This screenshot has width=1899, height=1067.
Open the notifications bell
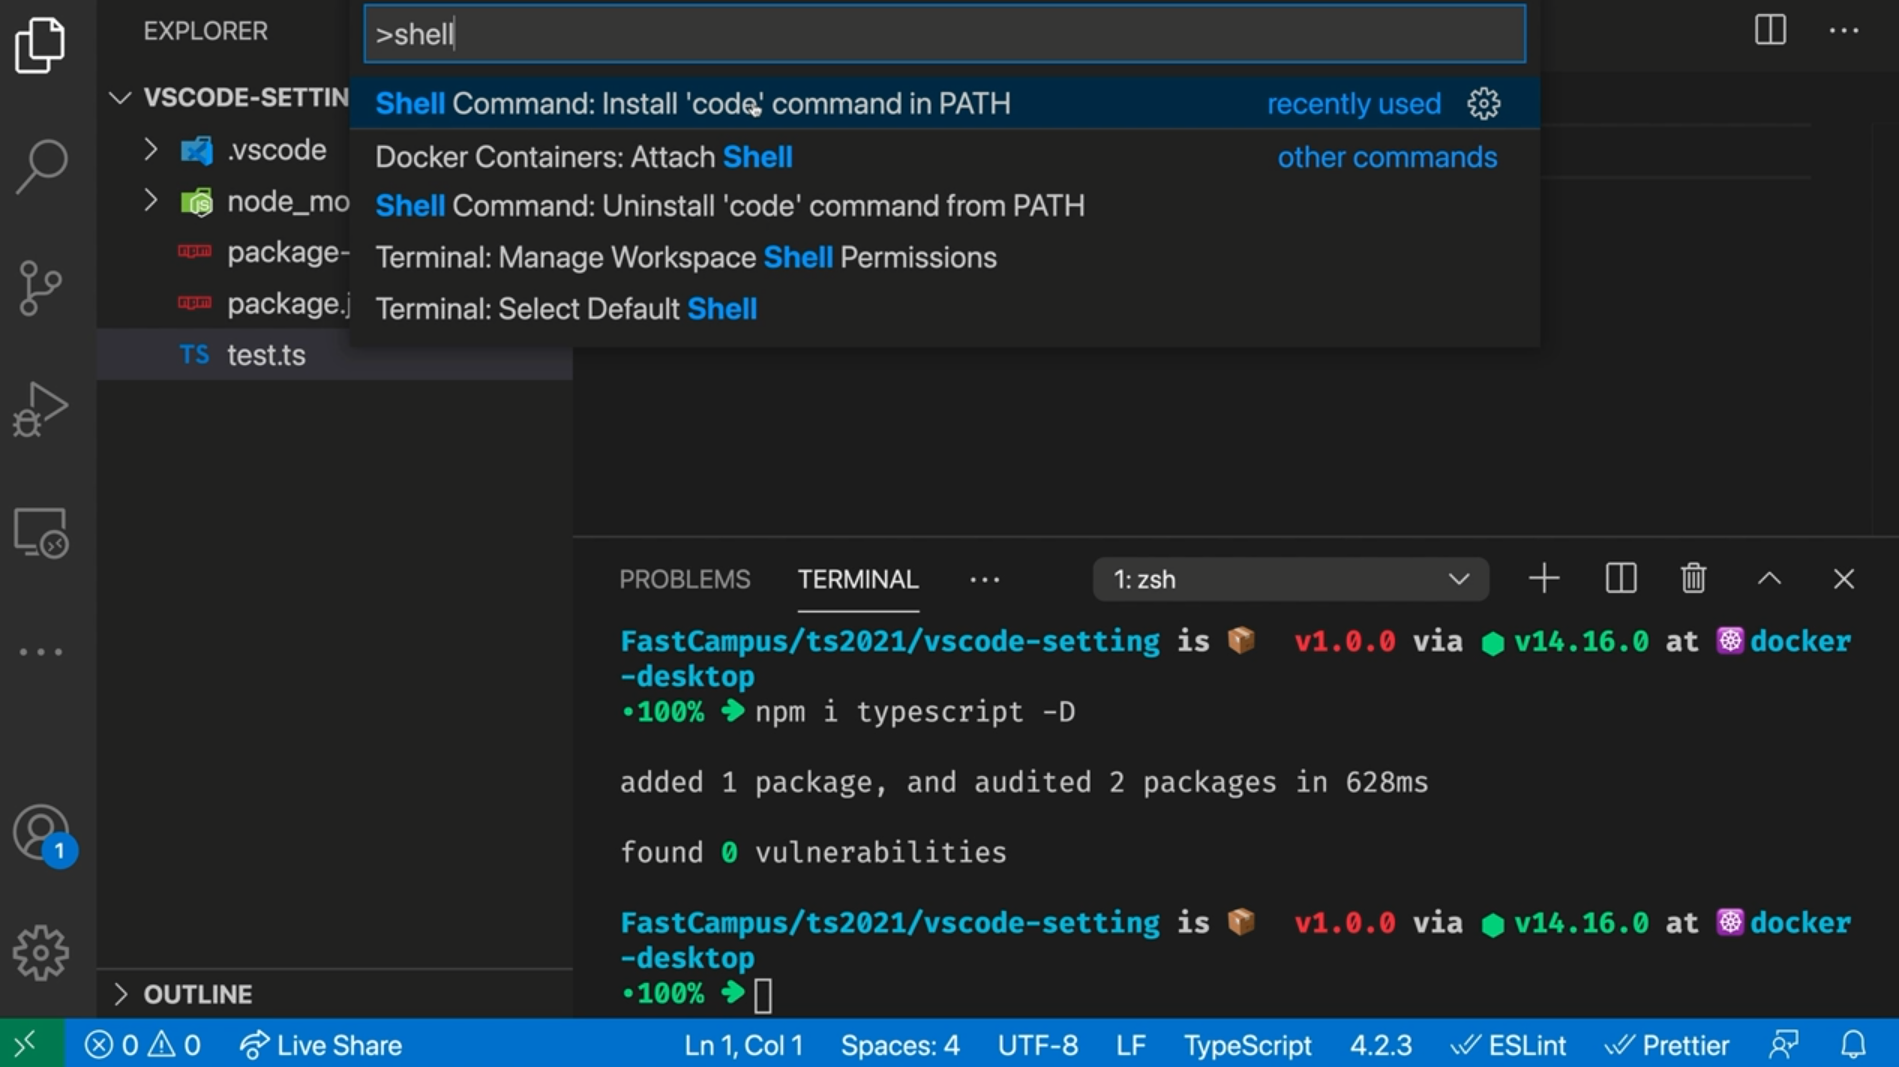click(1855, 1045)
